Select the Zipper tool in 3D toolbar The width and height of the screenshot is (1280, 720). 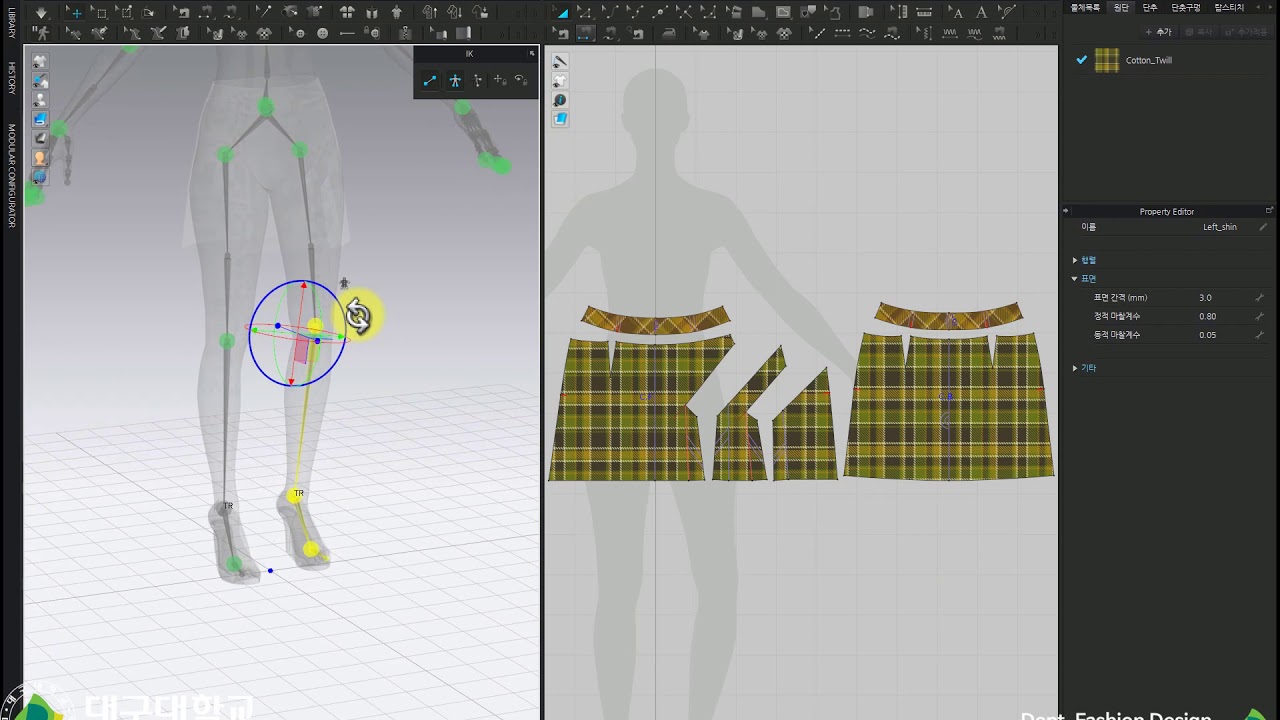coord(405,33)
